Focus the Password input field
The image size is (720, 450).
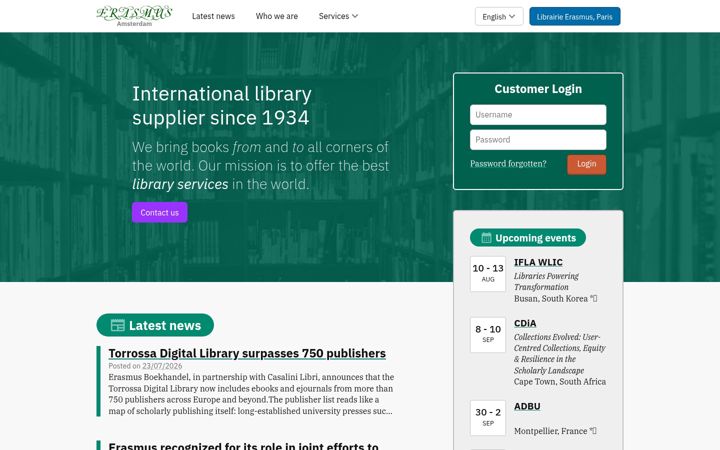coord(538,140)
